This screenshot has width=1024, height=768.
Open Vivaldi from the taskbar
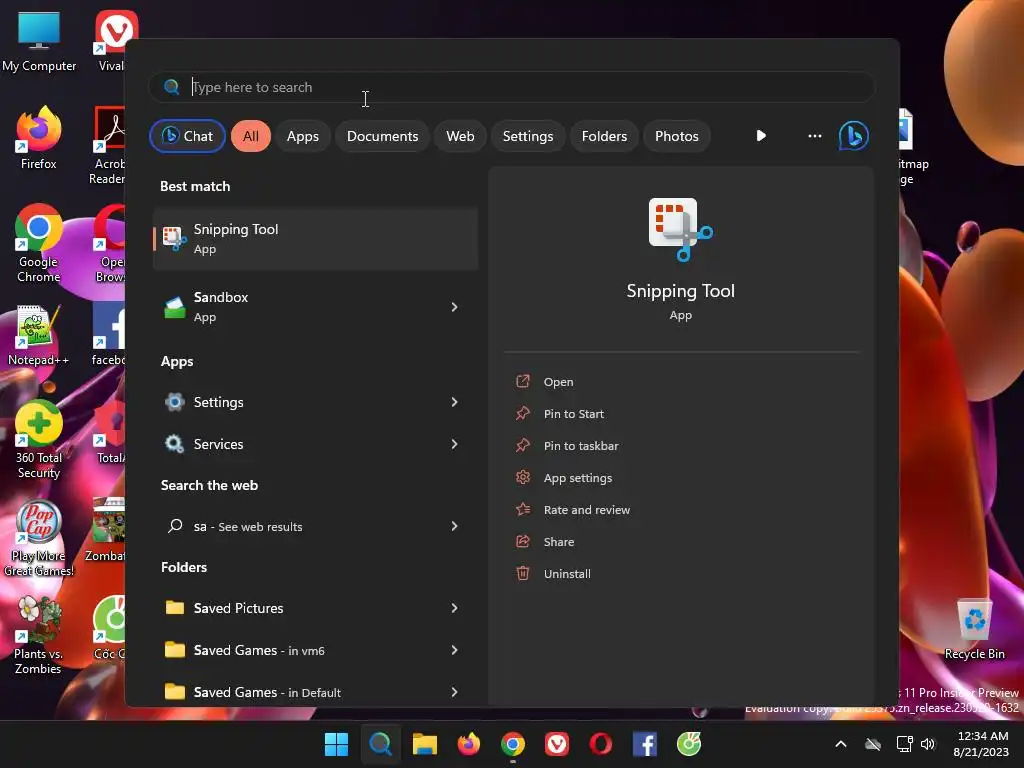556,744
